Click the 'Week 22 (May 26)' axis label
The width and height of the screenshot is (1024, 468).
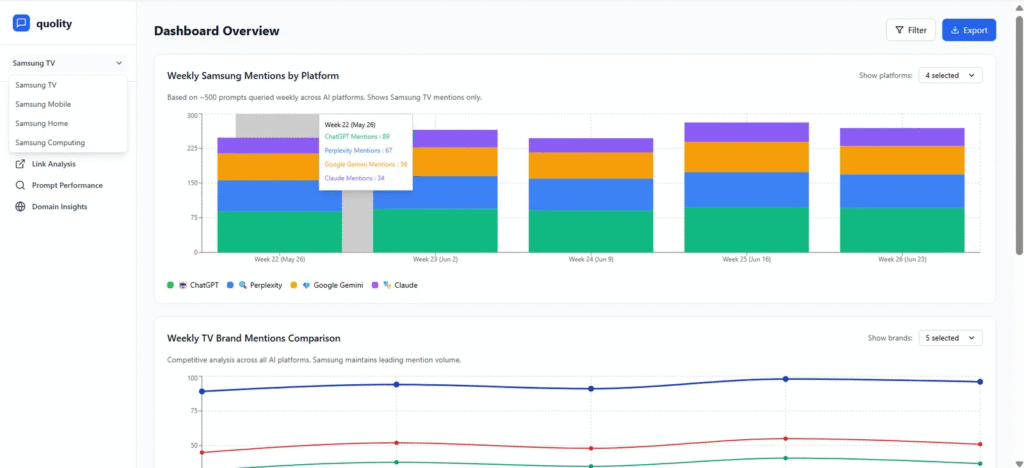(280, 259)
